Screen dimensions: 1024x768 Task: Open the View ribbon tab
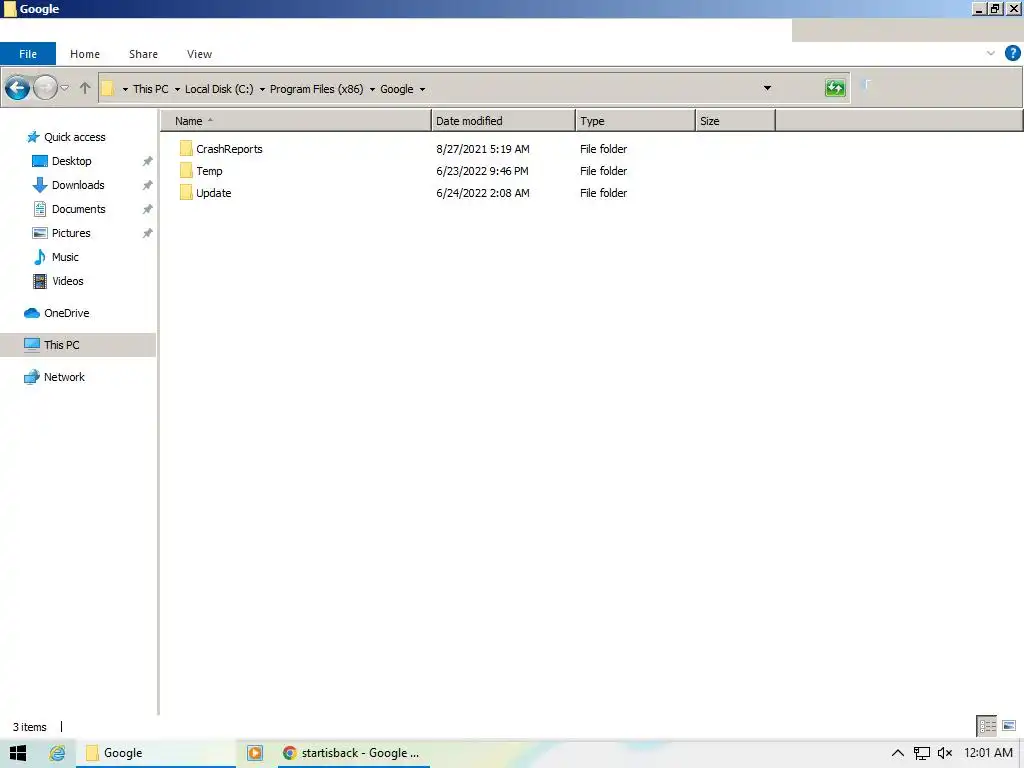pos(199,54)
